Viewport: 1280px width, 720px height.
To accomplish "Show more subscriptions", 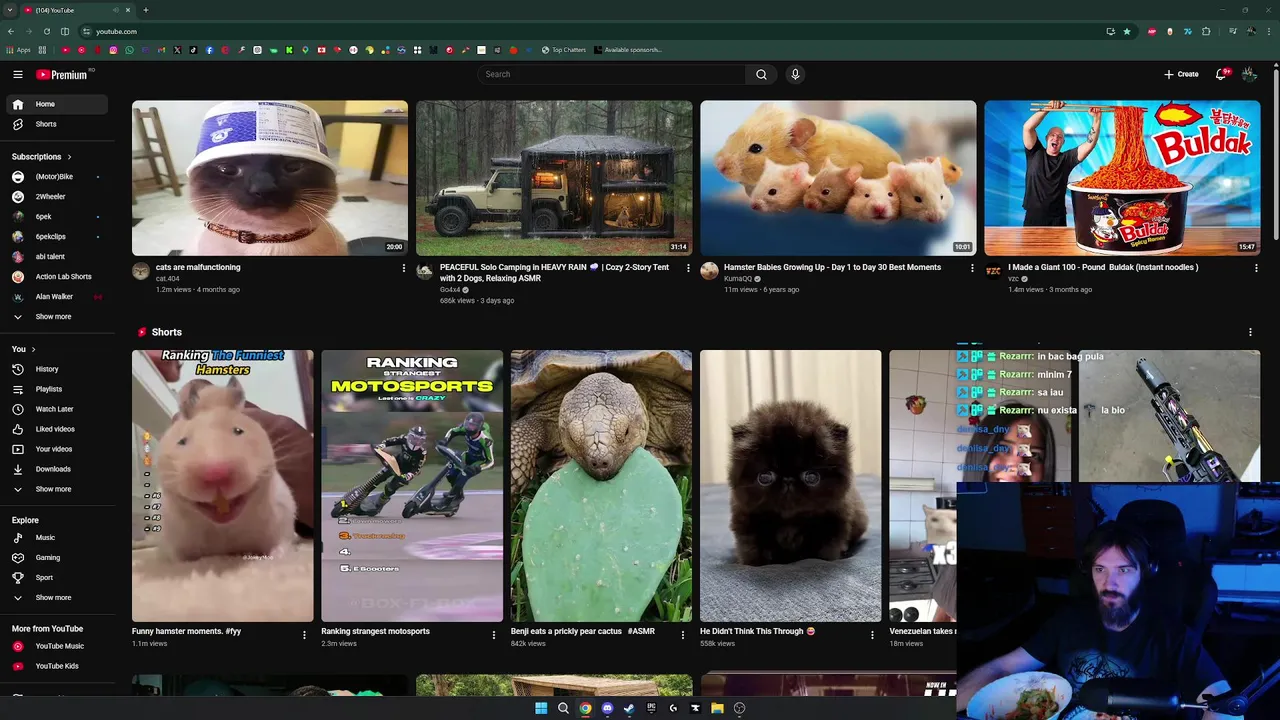I will (x=56, y=317).
